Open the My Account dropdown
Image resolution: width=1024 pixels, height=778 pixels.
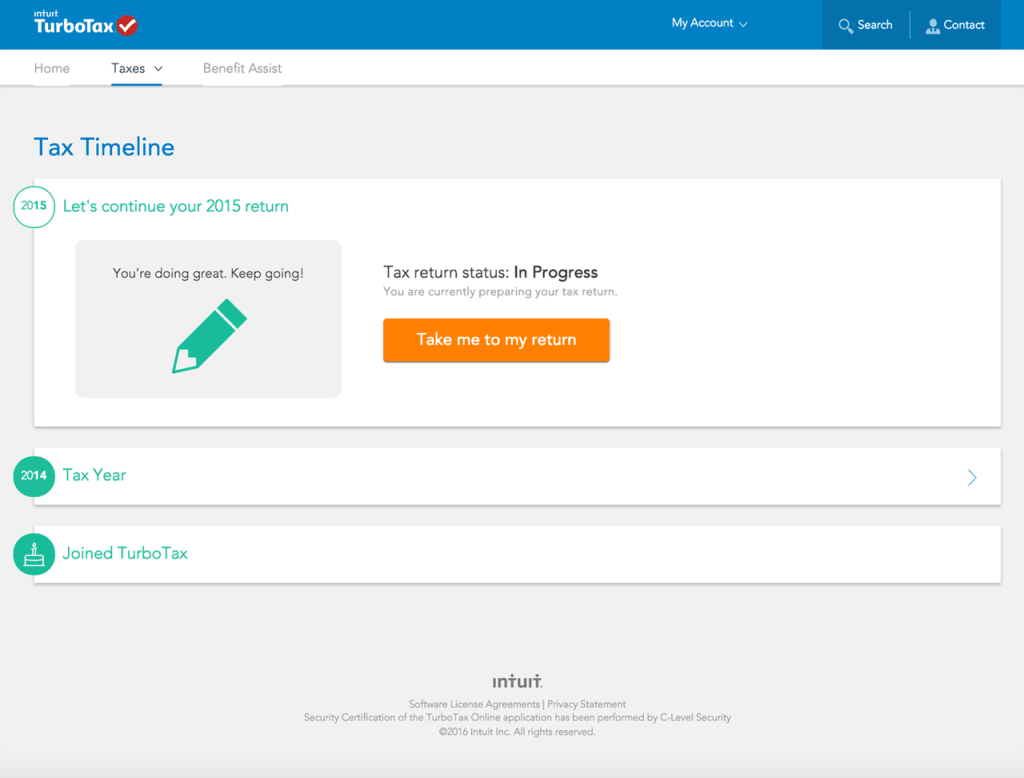click(x=708, y=22)
